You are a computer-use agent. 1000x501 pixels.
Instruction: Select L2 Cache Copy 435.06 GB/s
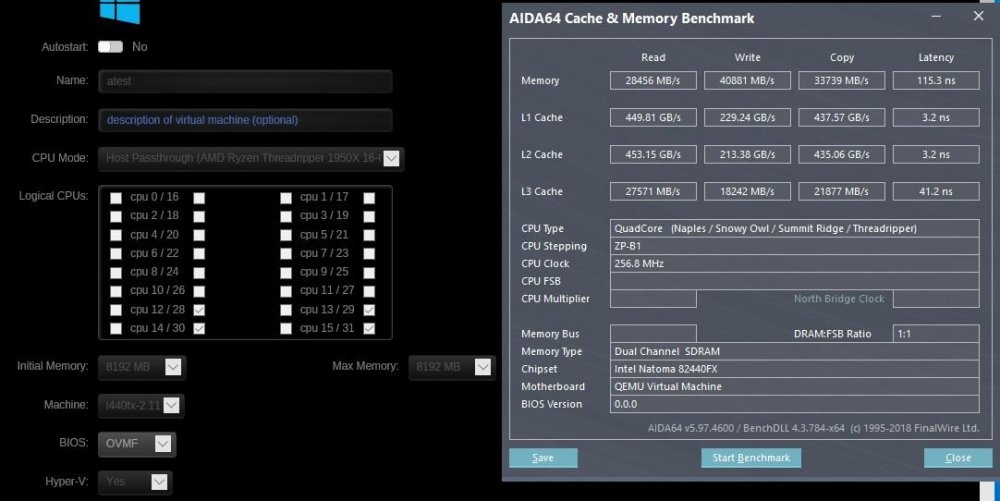pos(842,154)
